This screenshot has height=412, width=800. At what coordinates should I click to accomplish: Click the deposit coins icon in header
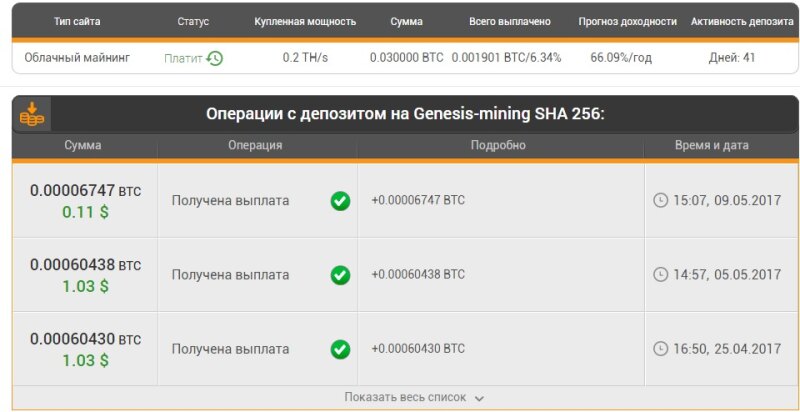[32, 114]
